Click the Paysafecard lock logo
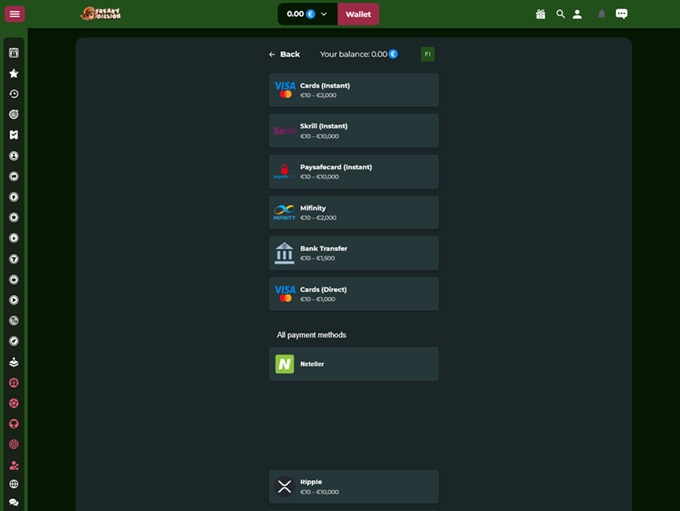 [x=284, y=171]
